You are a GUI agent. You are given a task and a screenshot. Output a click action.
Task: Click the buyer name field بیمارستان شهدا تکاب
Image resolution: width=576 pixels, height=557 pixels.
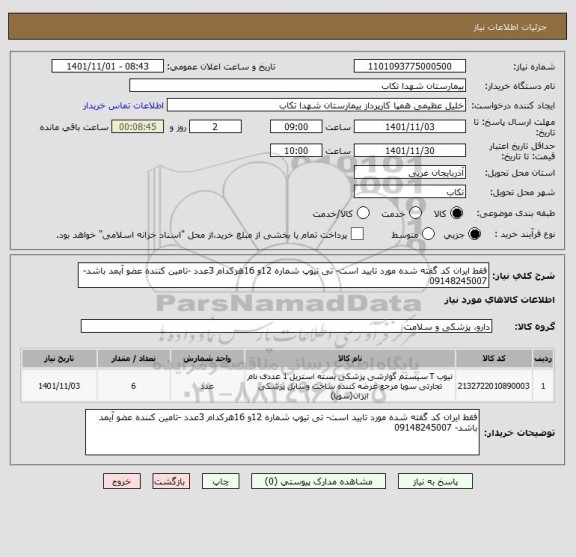point(298,86)
